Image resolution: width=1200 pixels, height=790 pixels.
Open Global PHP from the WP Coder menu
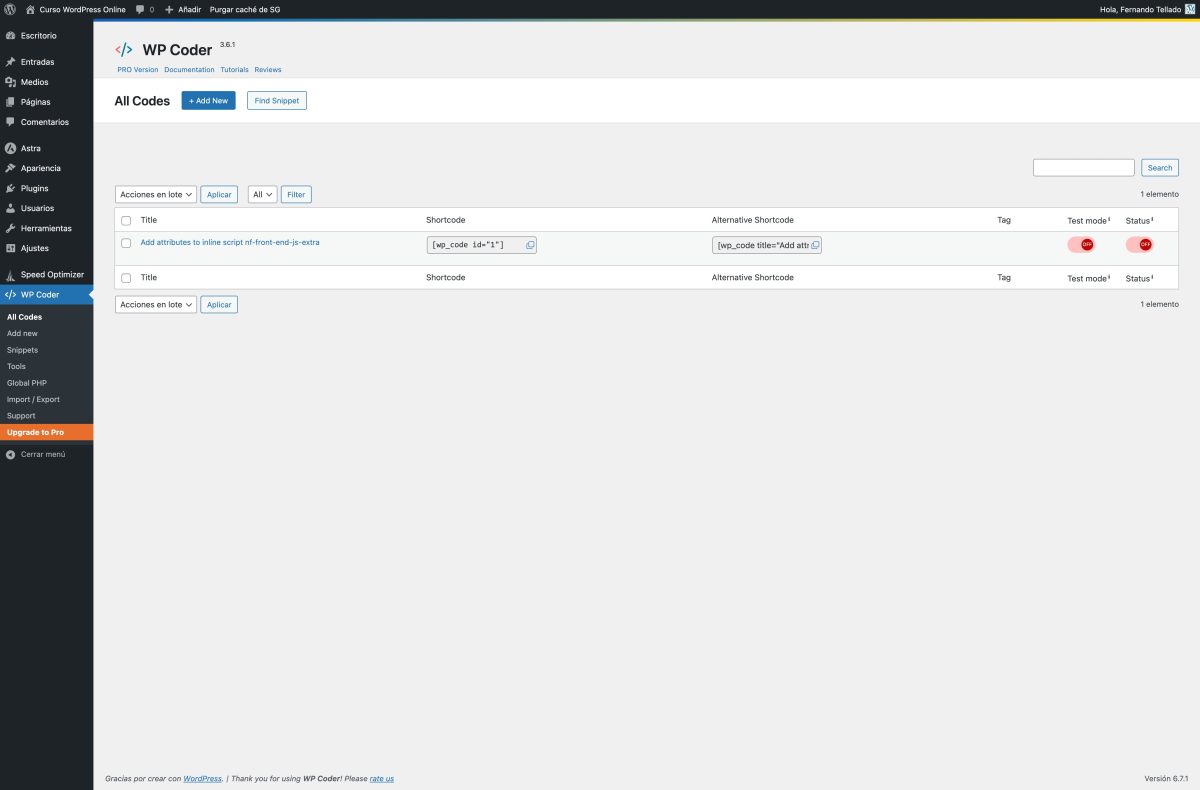25,382
